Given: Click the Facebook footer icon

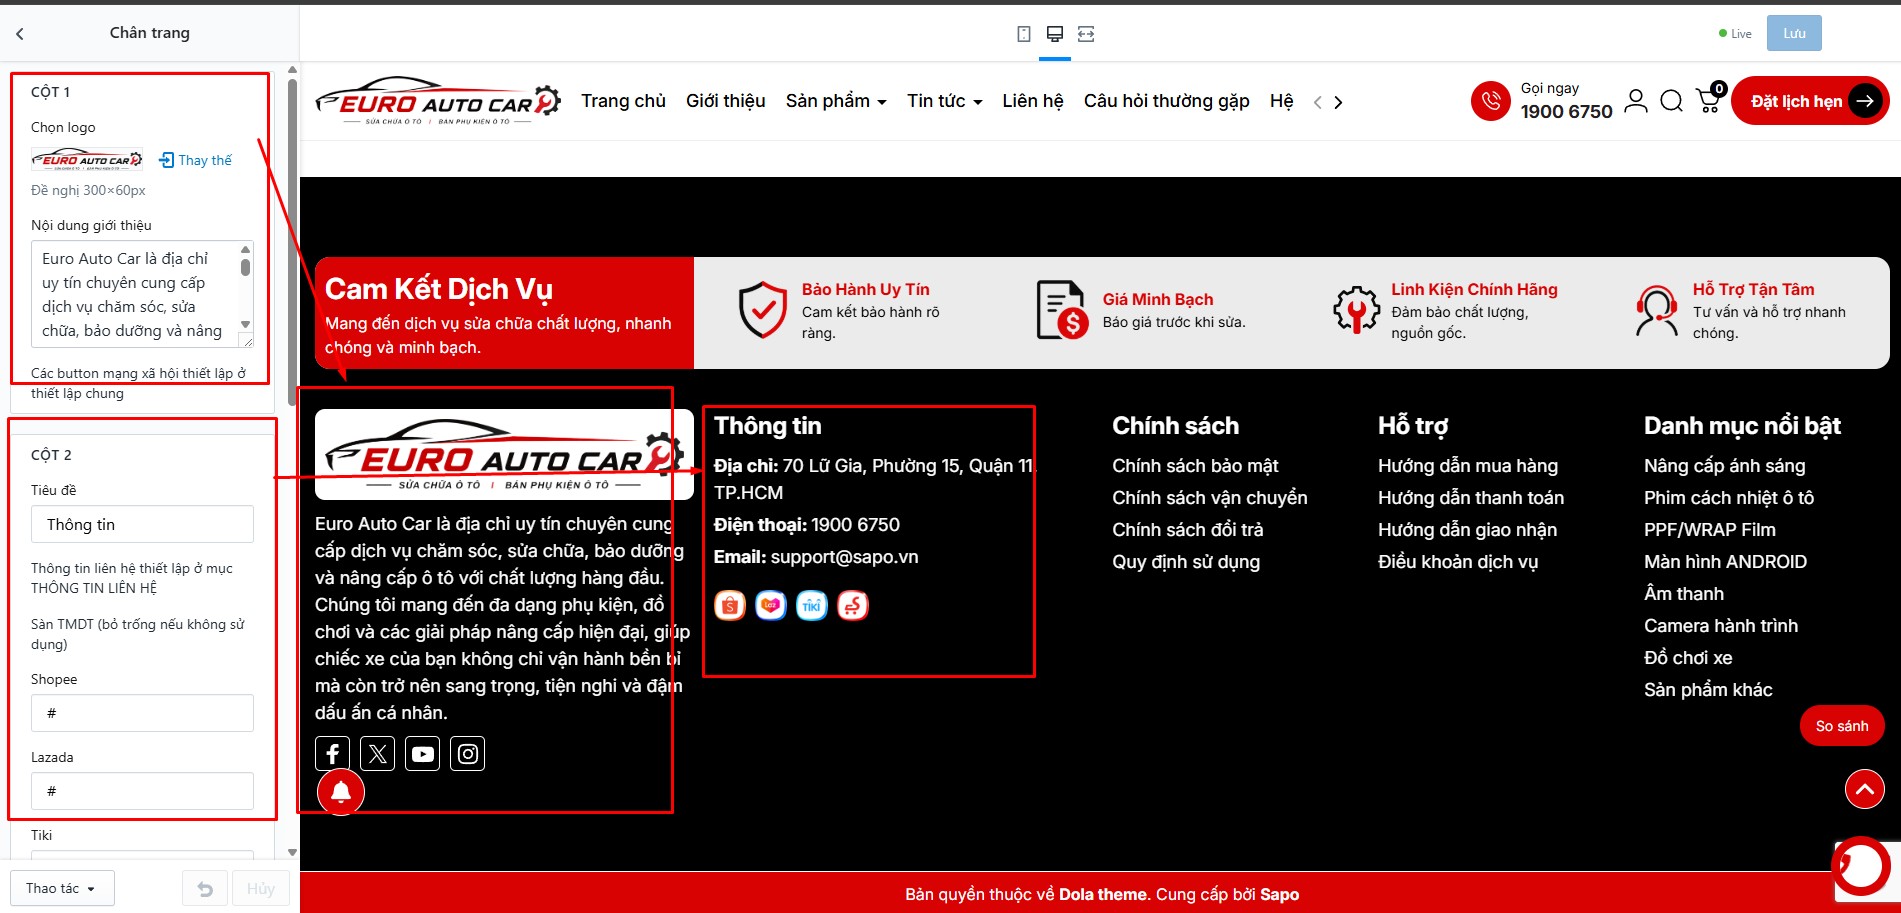Looking at the screenshot, I should pyautogui.click(x=332, y=754).
